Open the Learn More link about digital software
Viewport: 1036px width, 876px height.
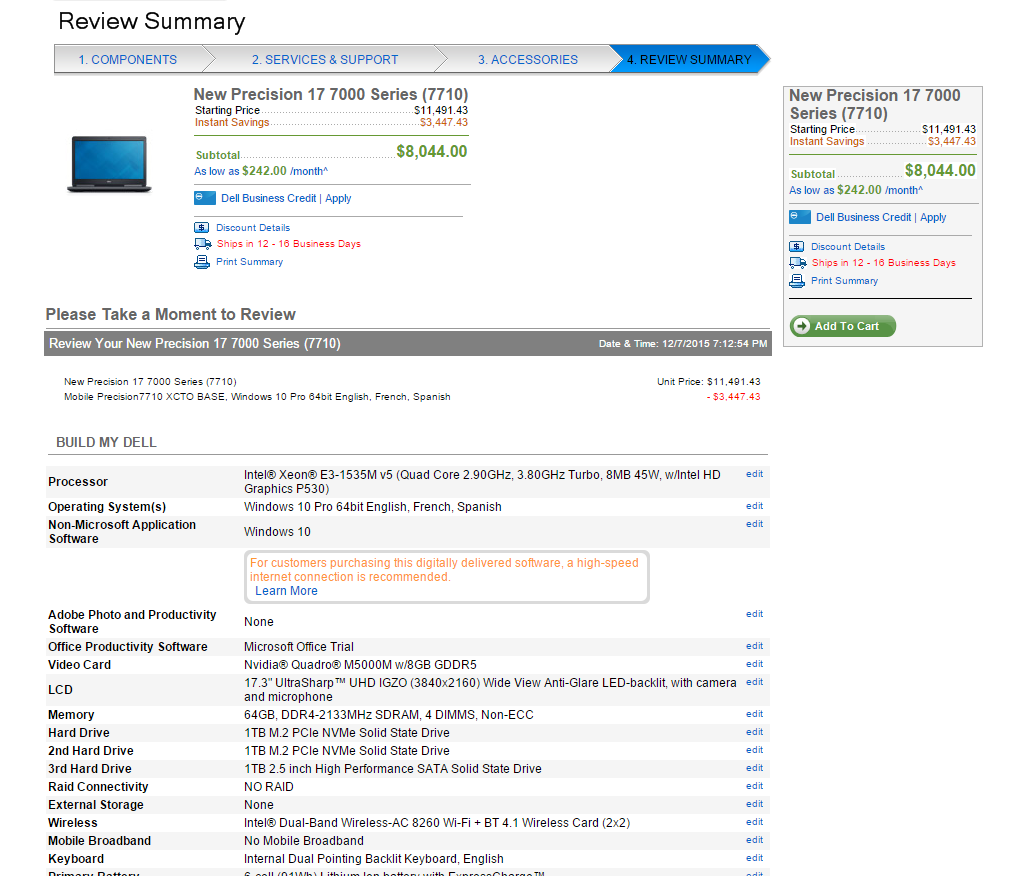coord(286,591)
